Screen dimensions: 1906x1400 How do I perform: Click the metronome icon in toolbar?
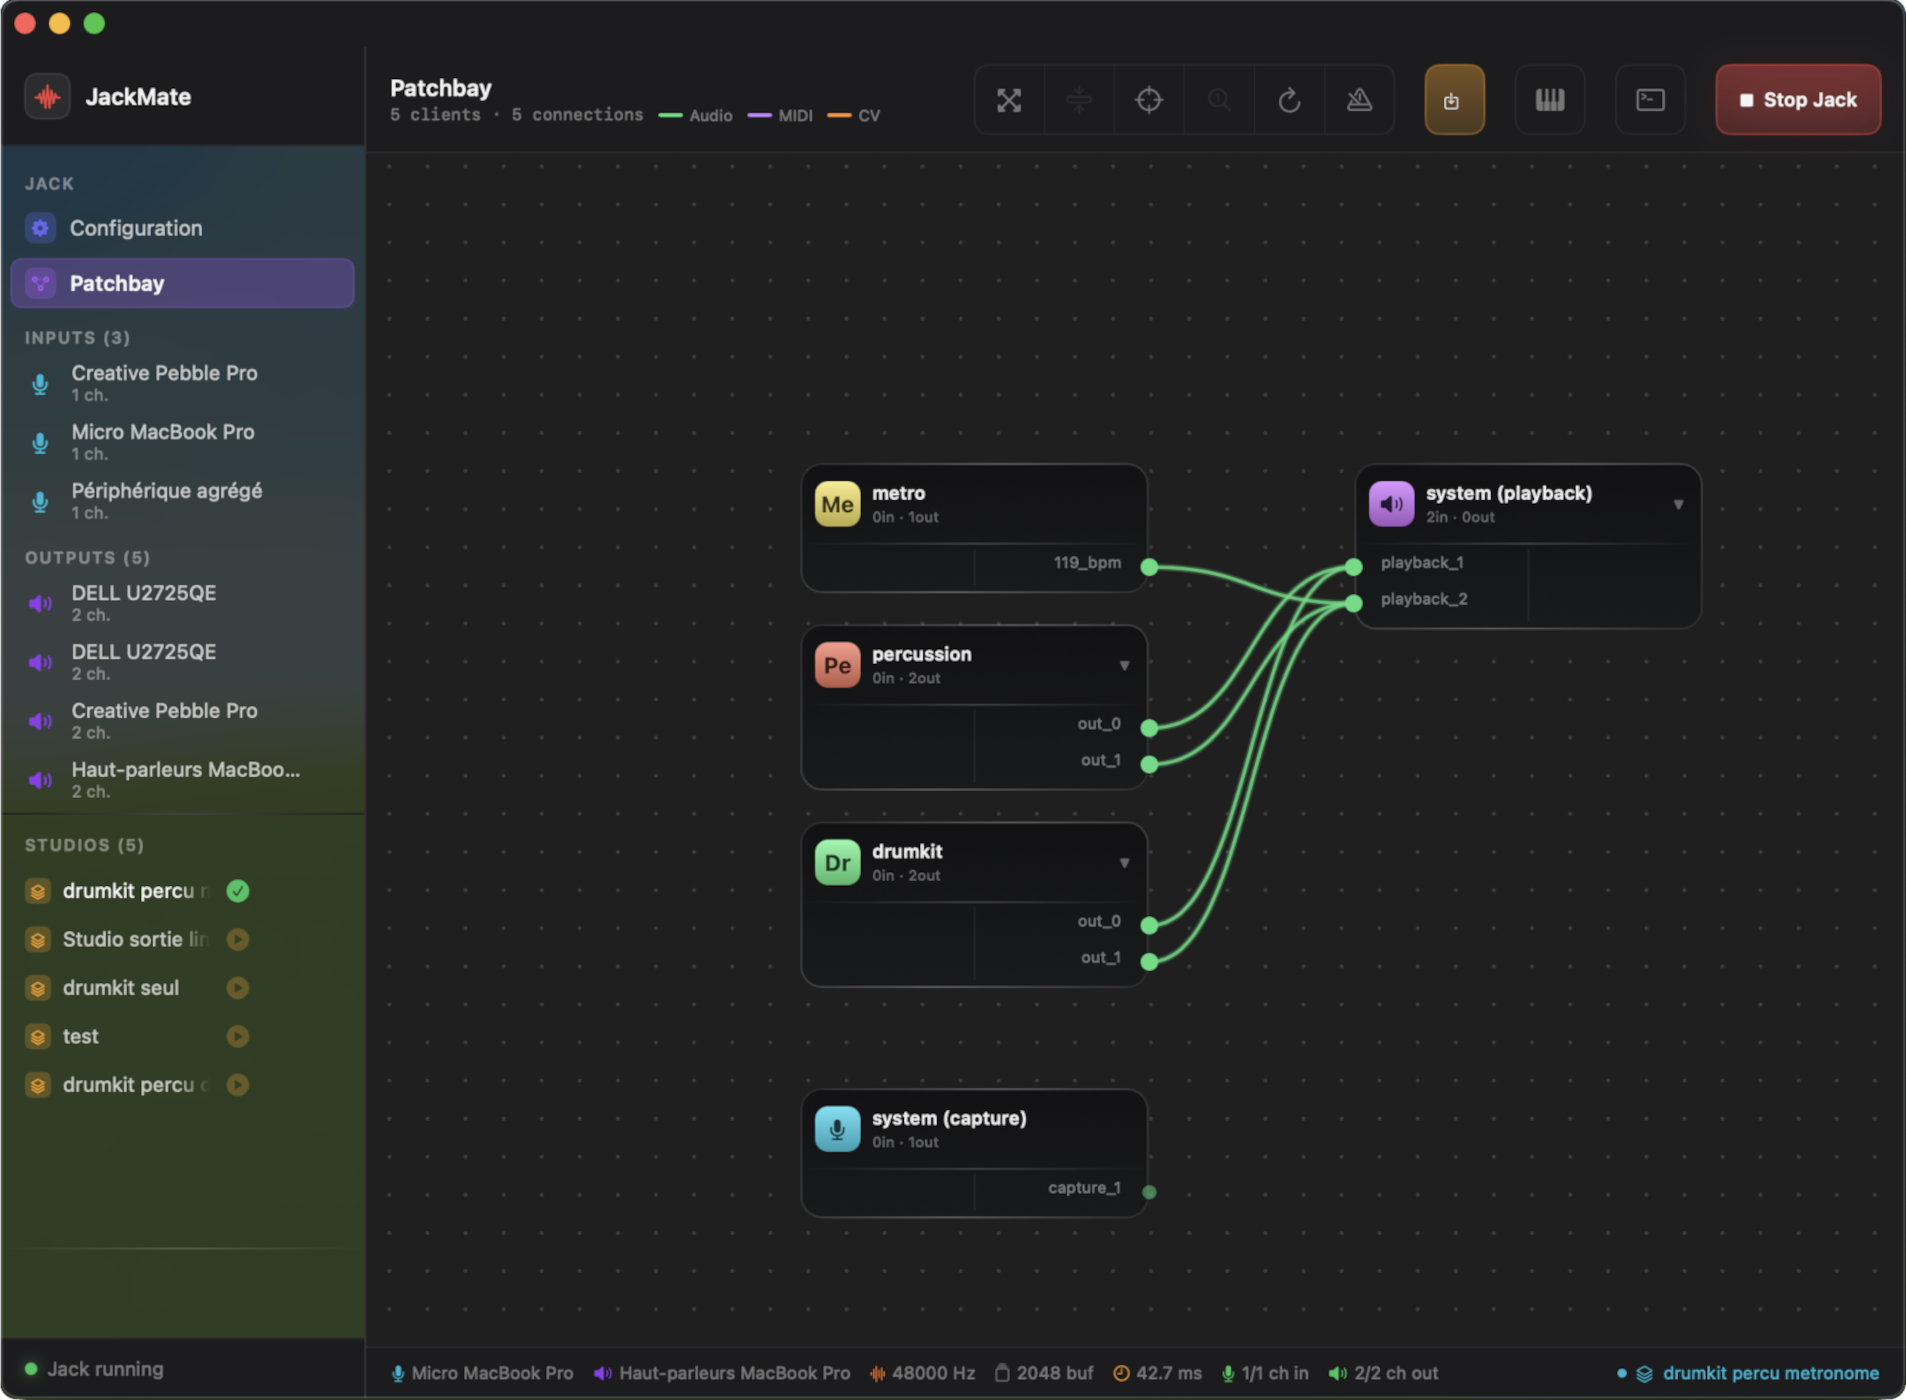(x=1358, y=100)
